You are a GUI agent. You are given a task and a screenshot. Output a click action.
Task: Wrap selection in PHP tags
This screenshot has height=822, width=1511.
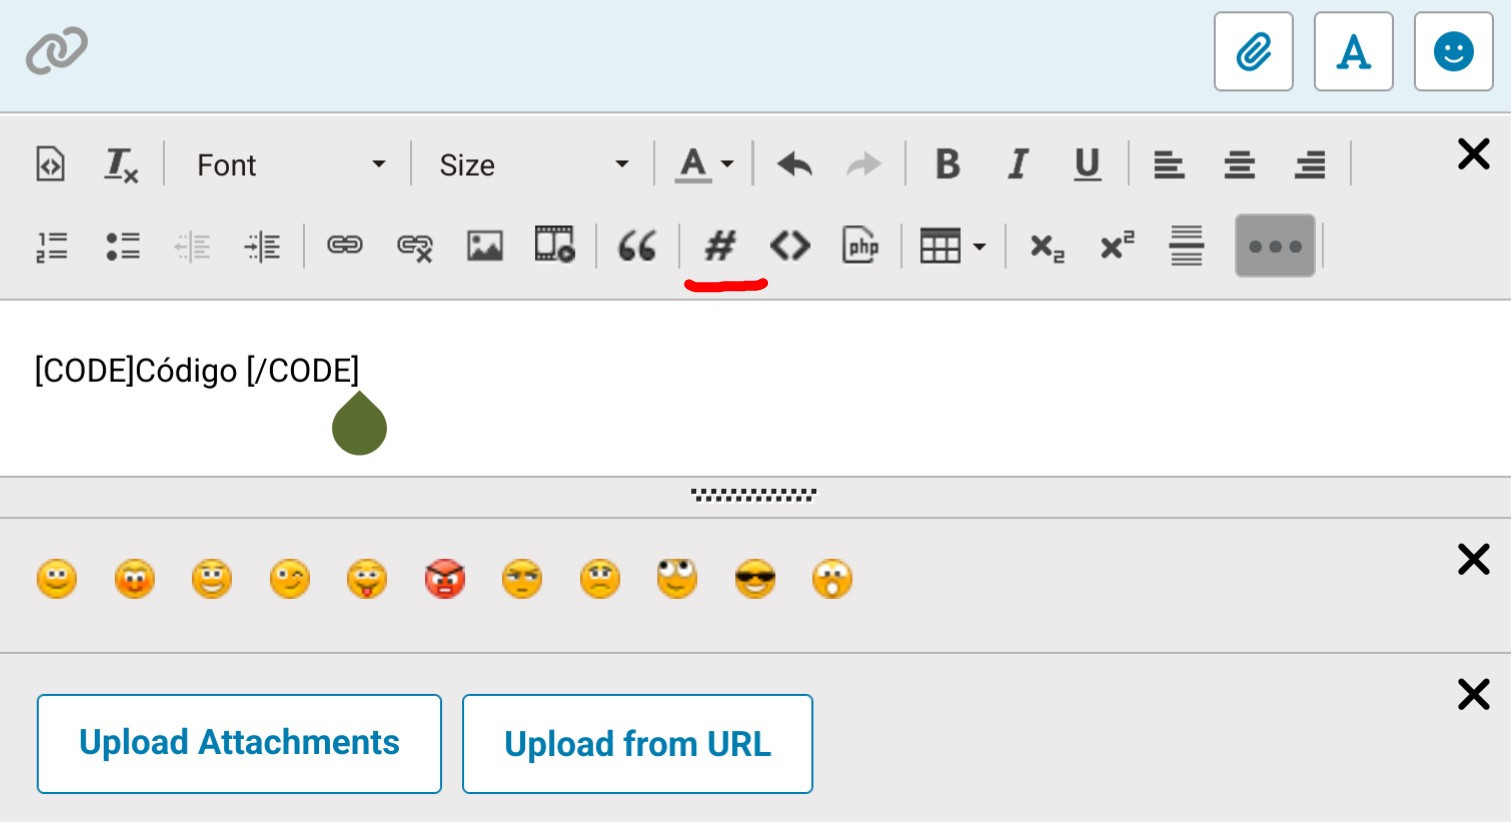[861, 245]
